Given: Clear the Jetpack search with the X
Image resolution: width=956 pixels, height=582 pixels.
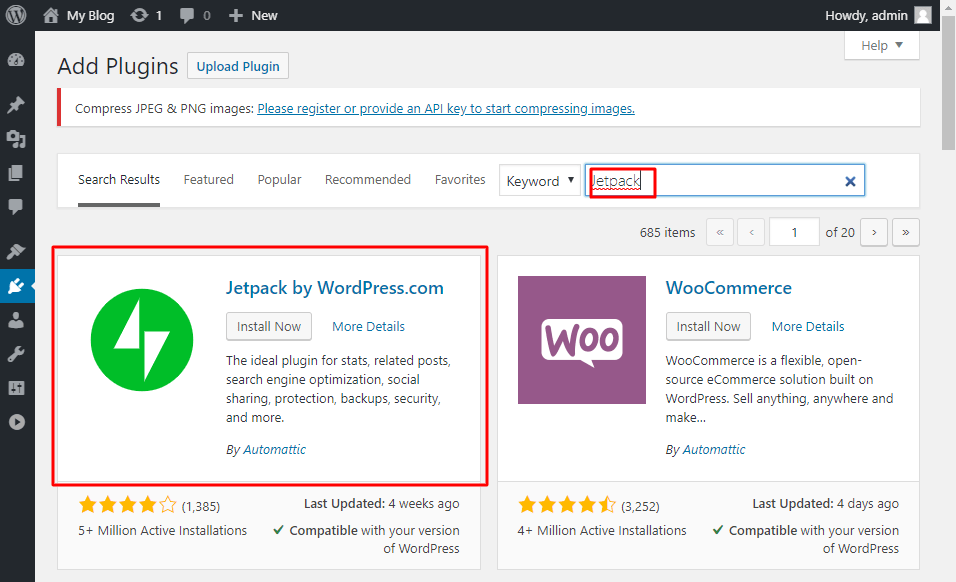Looking at the screenshot, I should click(x=850, y=180).
